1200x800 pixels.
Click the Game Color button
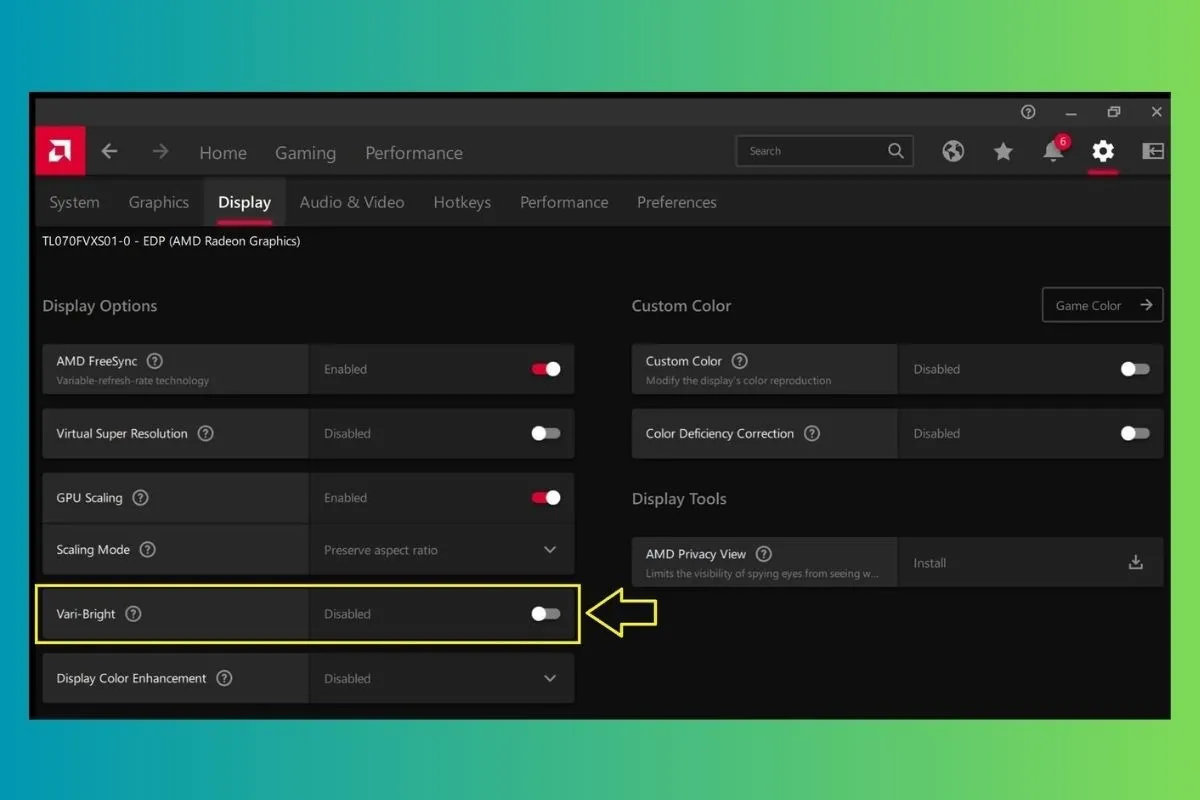tap(1102, 305)
